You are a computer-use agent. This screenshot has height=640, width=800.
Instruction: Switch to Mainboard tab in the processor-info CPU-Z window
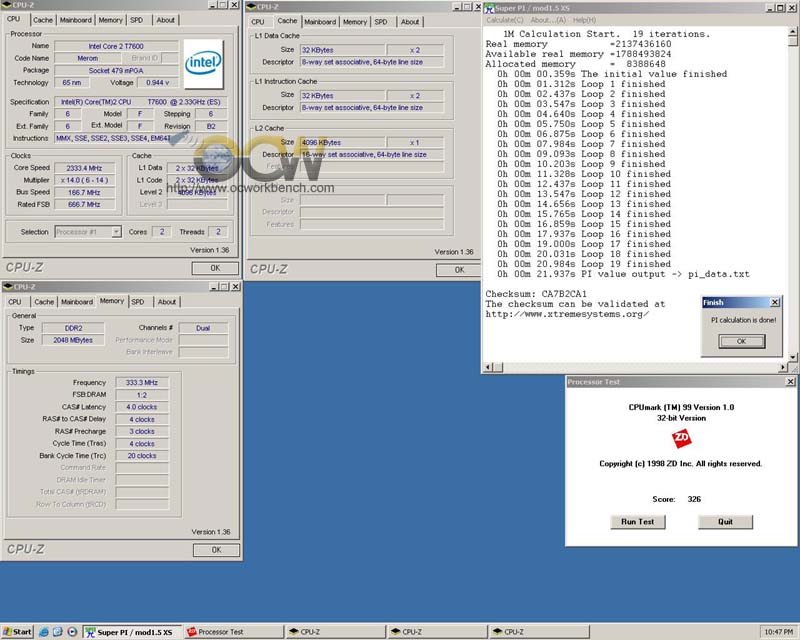(76, 20)
